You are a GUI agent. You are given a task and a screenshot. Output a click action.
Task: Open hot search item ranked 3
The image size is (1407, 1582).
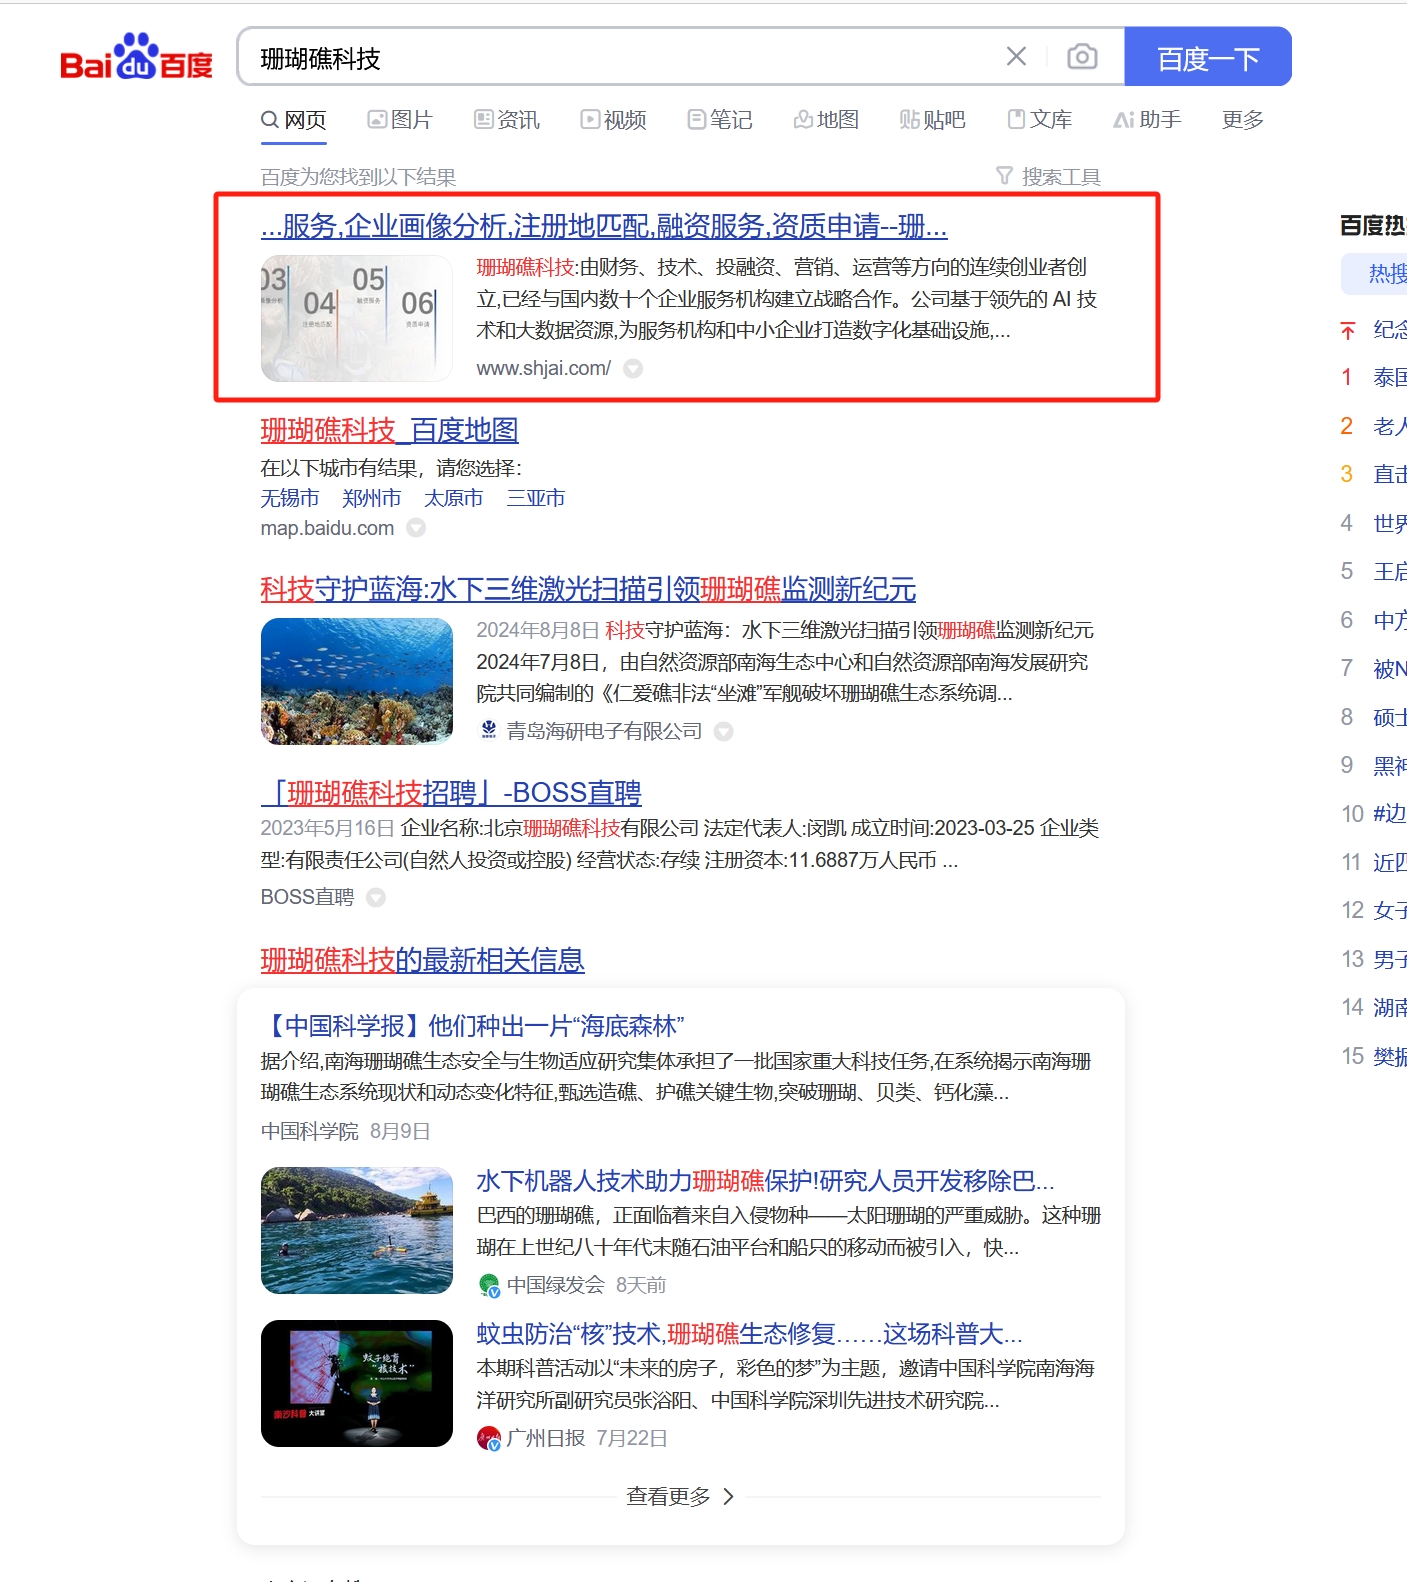[x=1389, y=474]
